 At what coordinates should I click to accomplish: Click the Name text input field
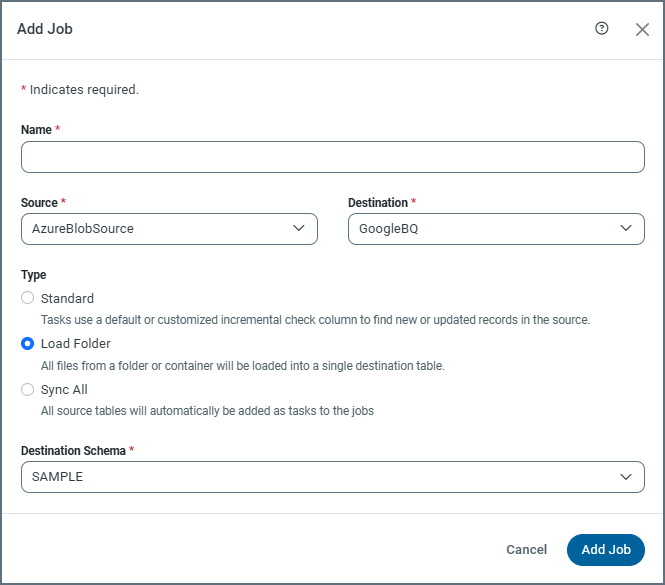coord(332,157)
